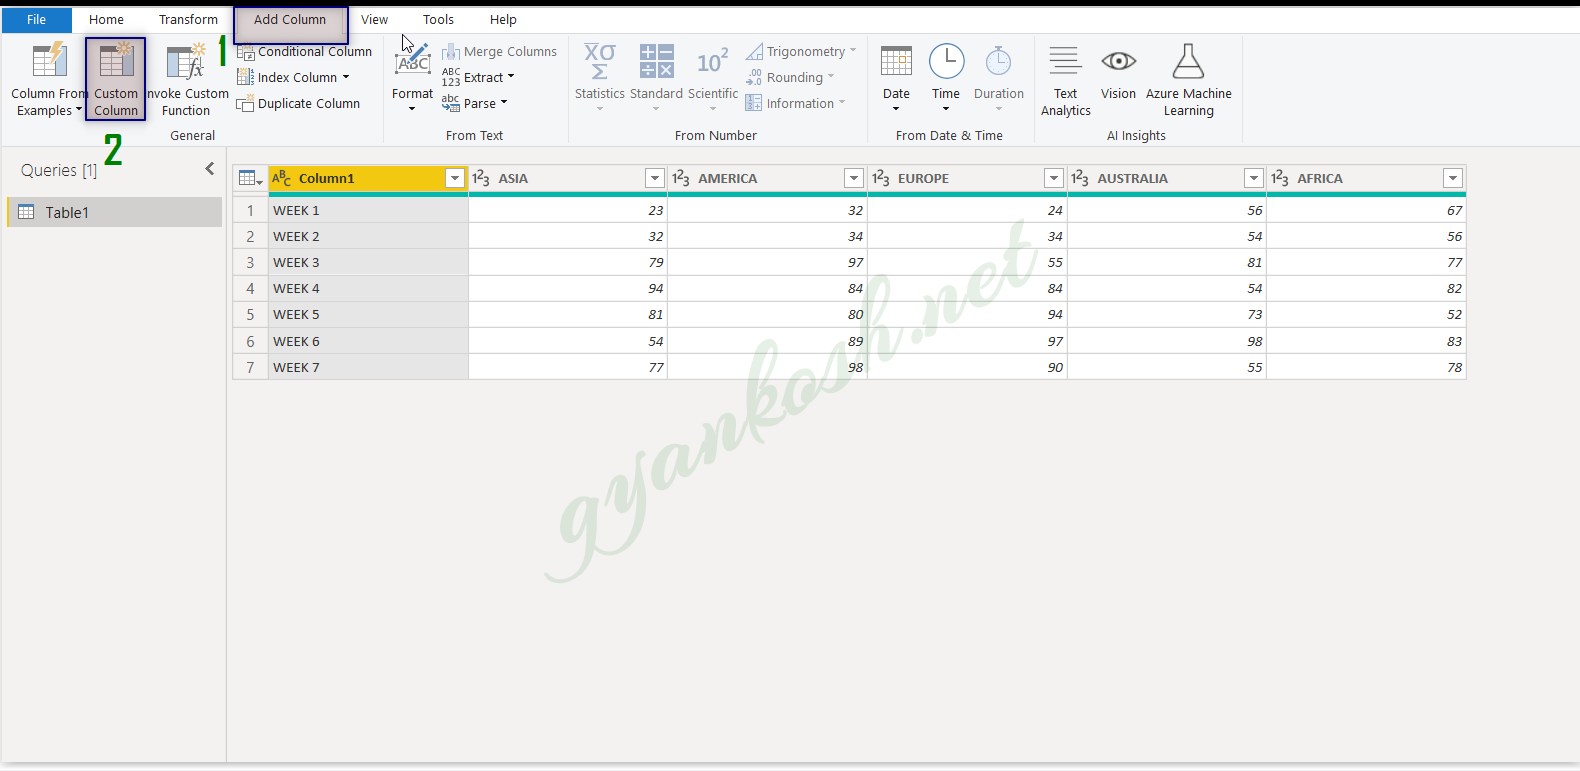Select row number 1
This screenshot has height=771, width=1580.
(x=250, y=211)
